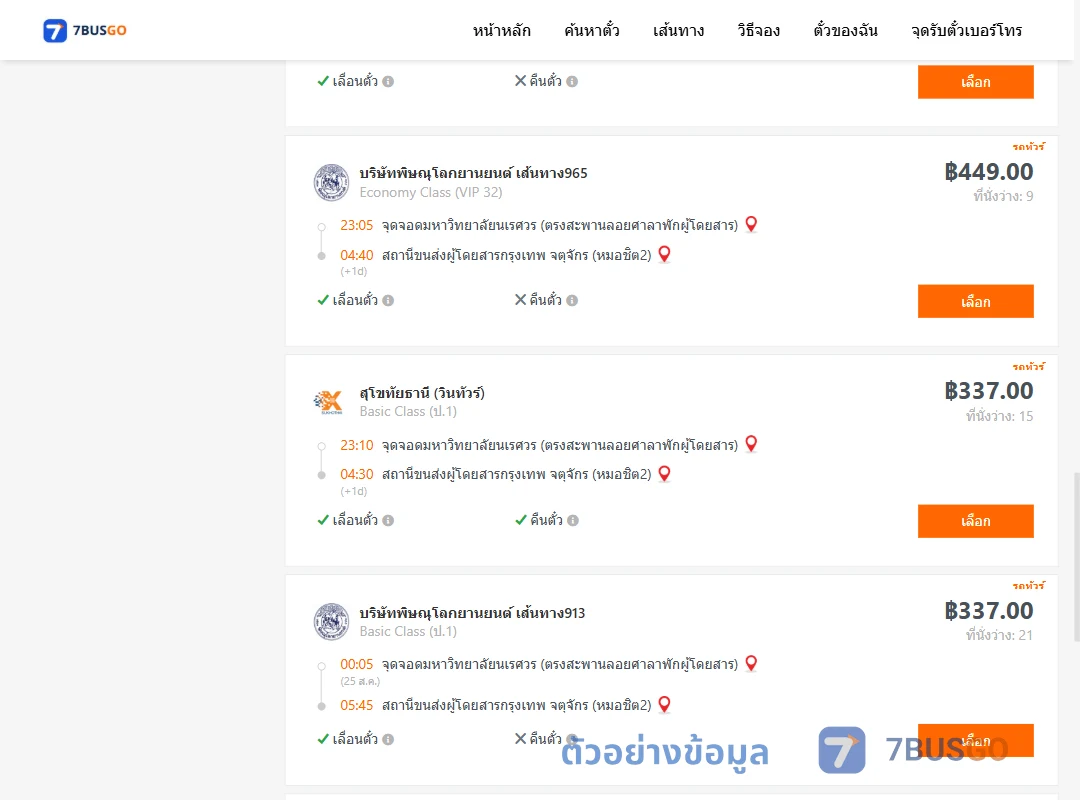Click the topmost orange เลือก button
The width and height of the screenshot is (1080, 800).
click(975, 82)
